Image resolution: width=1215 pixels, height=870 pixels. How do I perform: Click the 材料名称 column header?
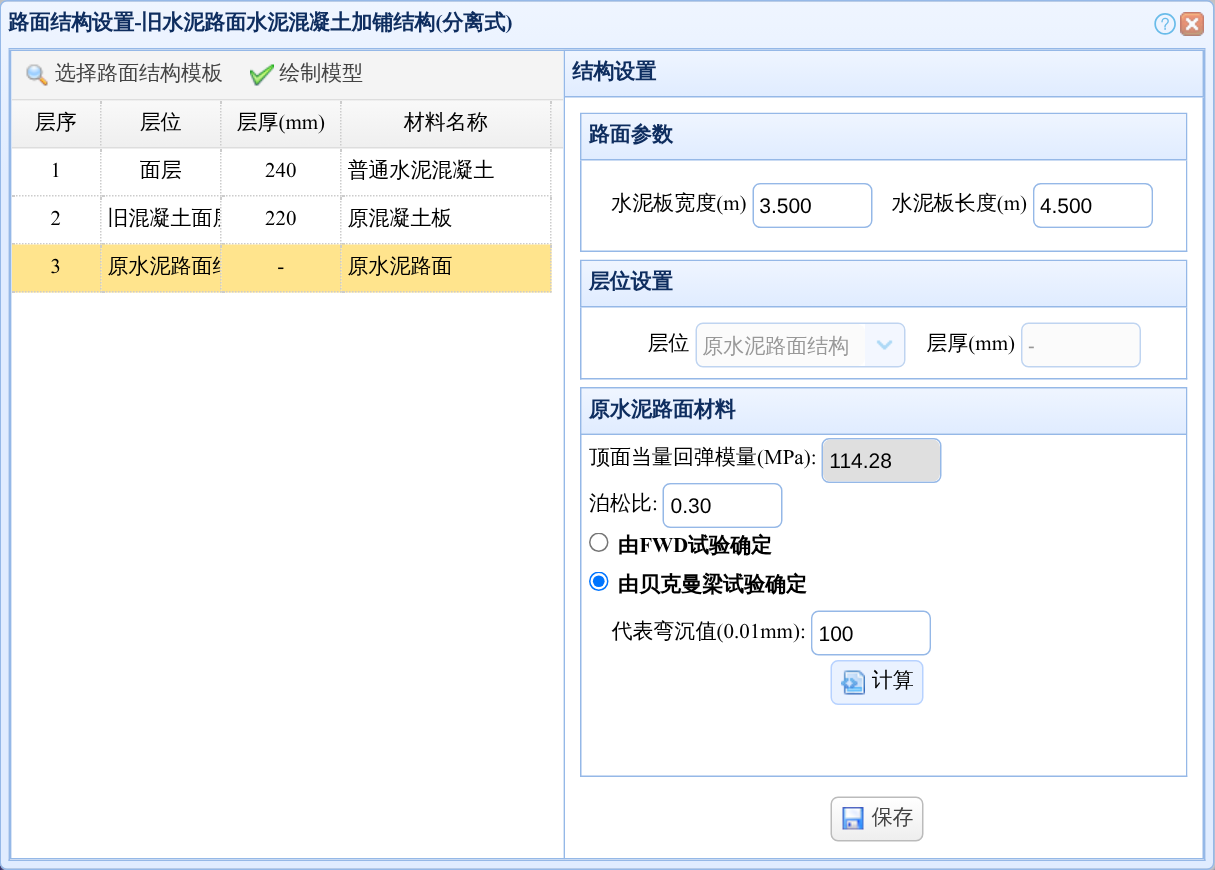point(446,123)
